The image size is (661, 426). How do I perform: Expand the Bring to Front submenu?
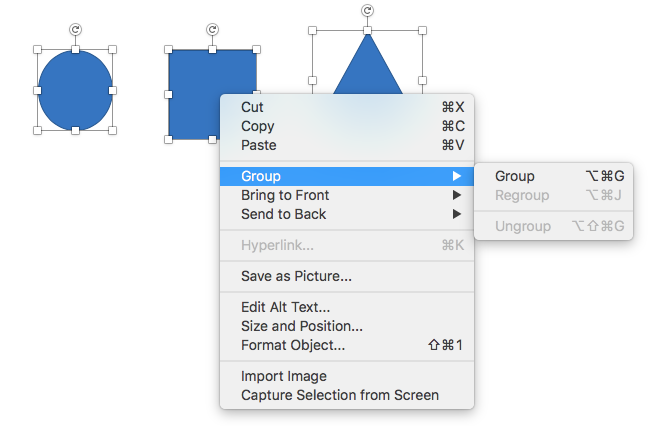[284, 195]
